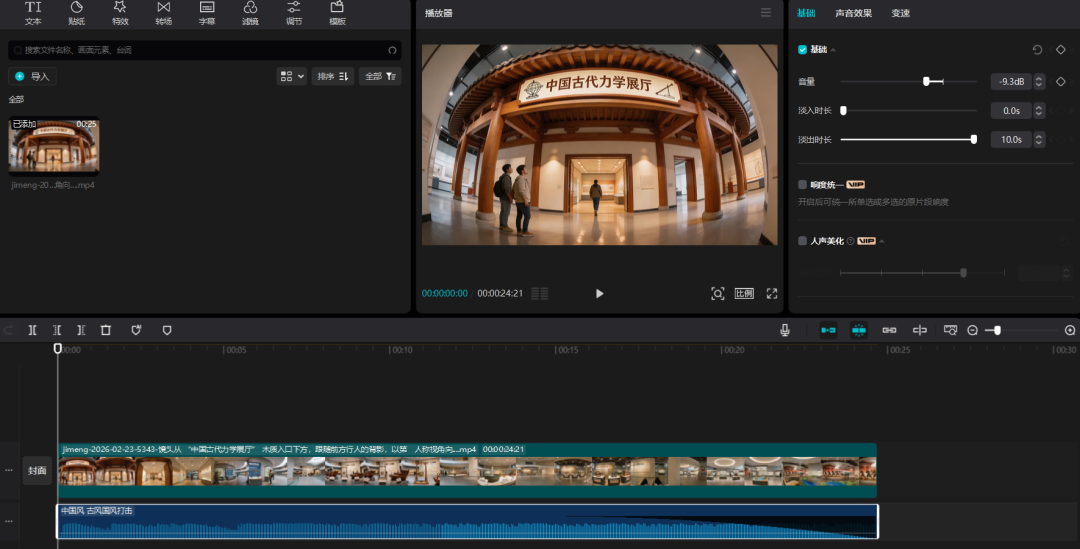Click the 音量 volume slider handle
The height and width of the screenshot is (549, 1080).
(927, 81)
